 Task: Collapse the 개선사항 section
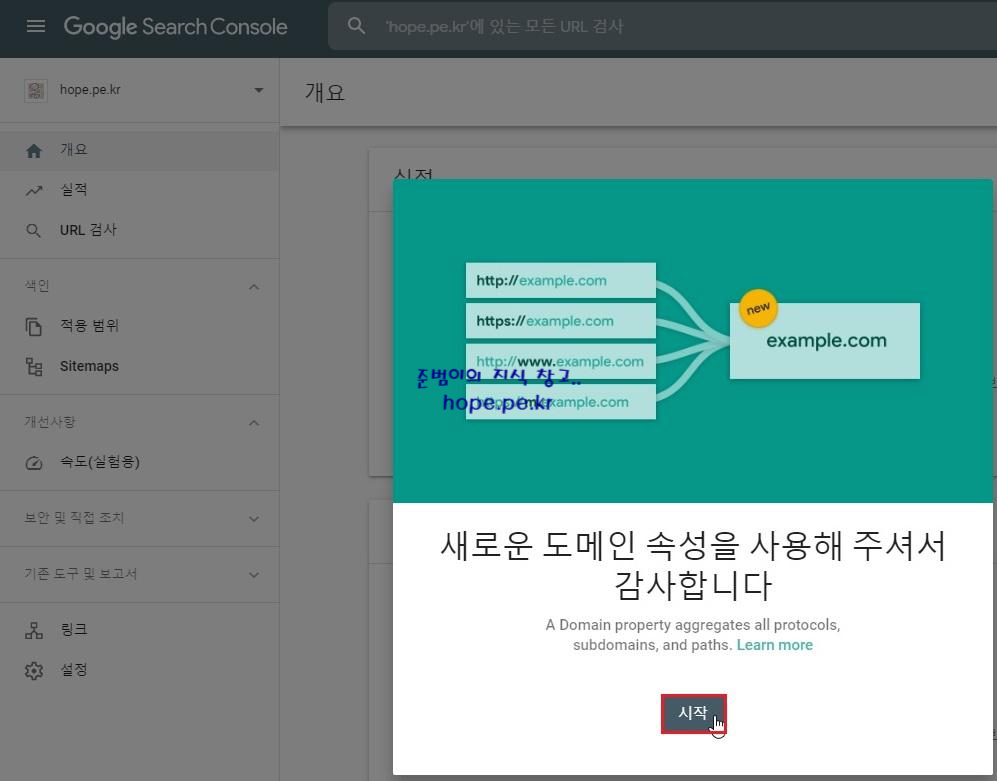pyautogui.click(x=254, y=423)
